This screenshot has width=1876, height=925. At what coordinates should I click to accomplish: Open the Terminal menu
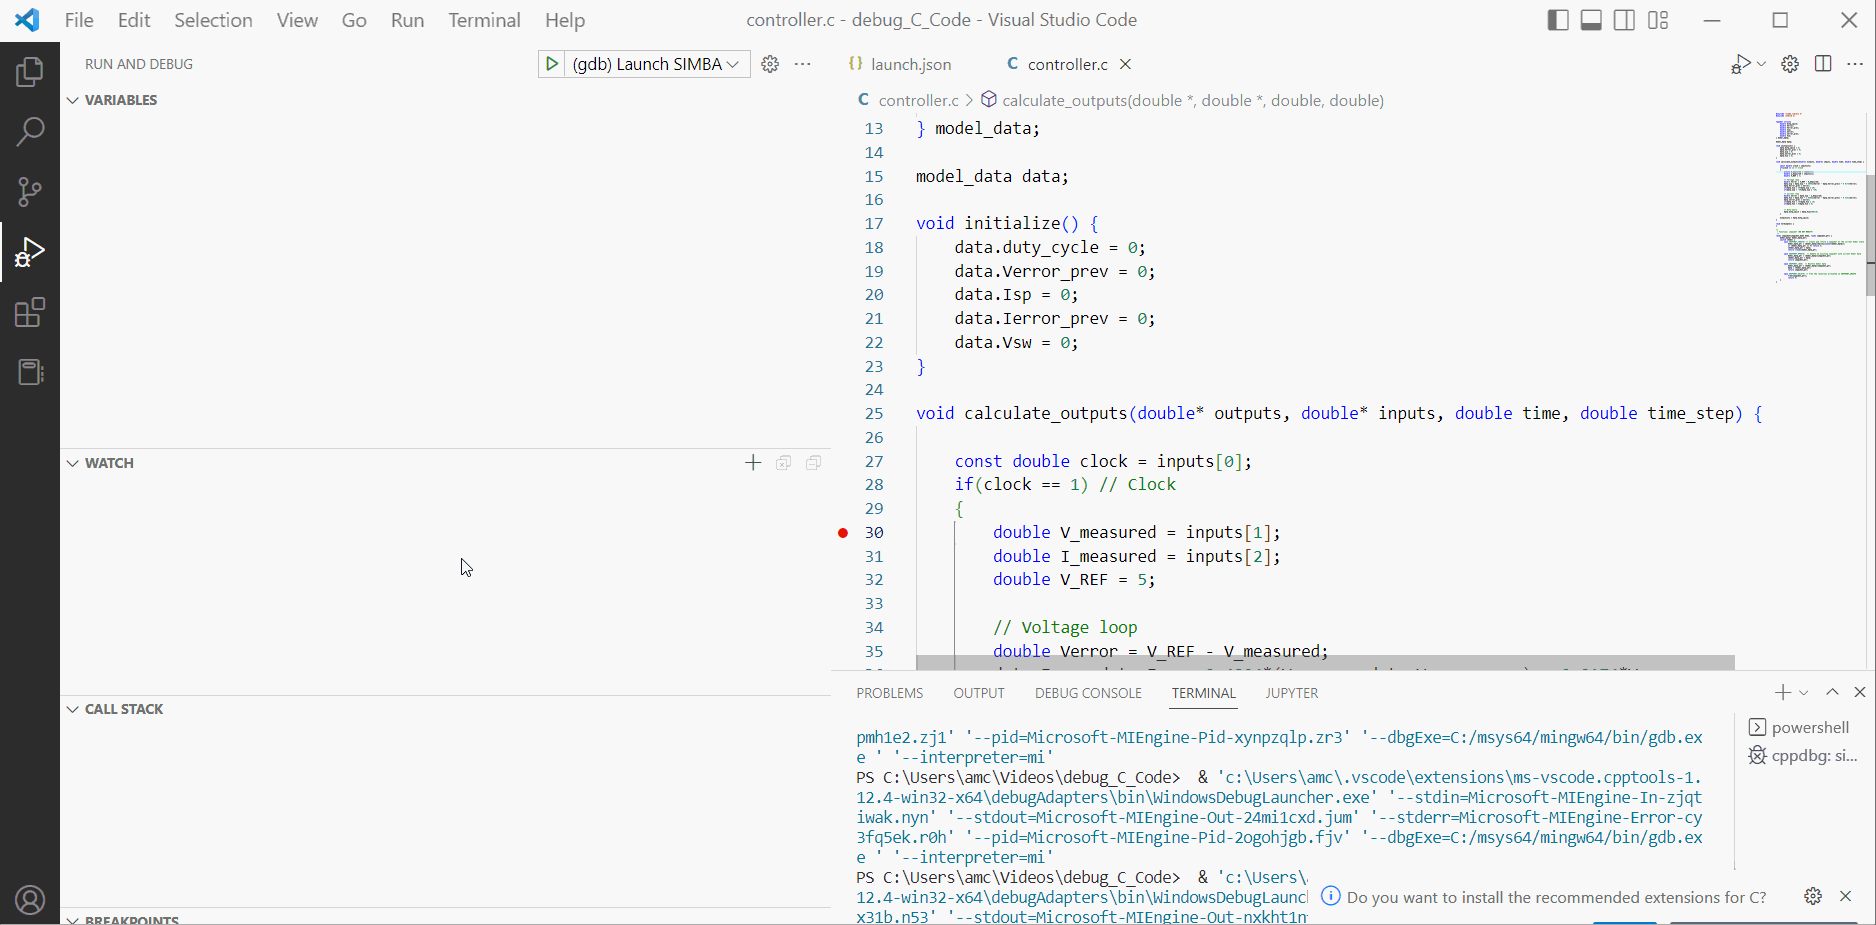click(x=484, y=20)
